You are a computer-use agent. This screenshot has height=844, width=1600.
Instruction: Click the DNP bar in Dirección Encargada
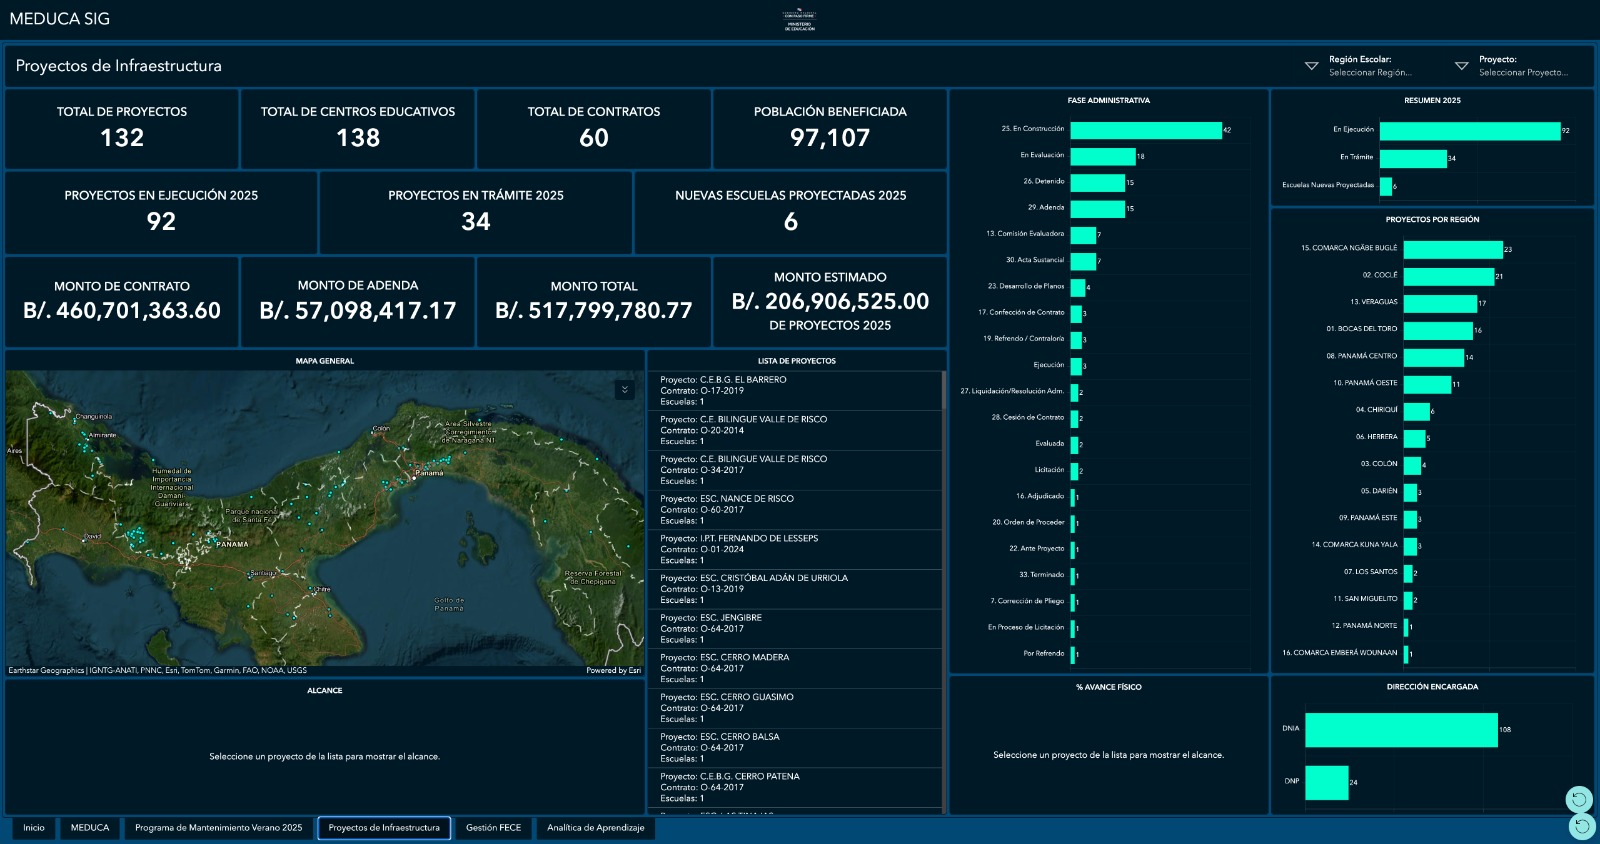tap(1327, 783)
